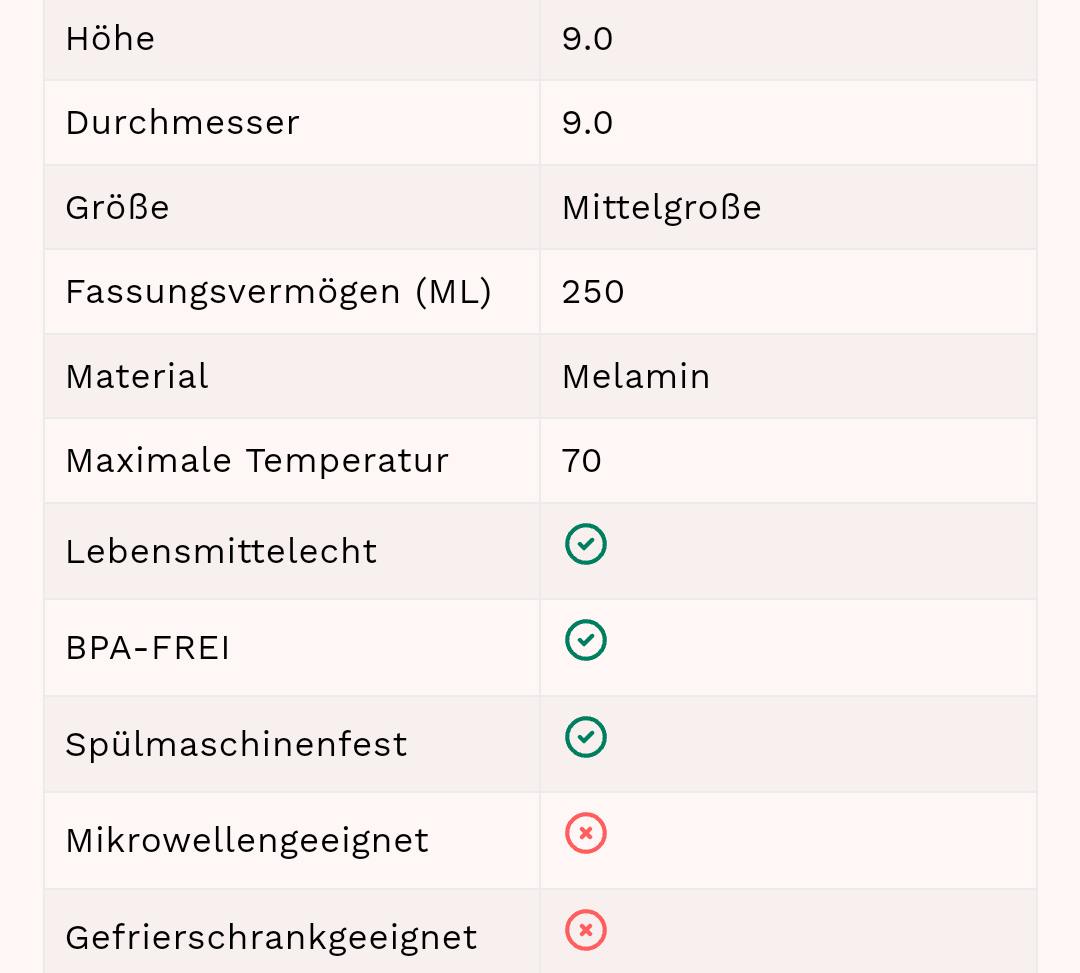This screenshot has width=1080, height=973.
Task: Click the green checkmark icon beside Spülmaschinenfest
Action: [586, 737]
